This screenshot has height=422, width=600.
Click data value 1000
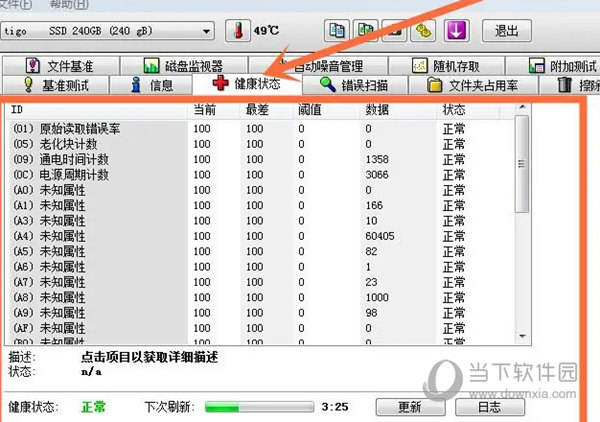377,297
